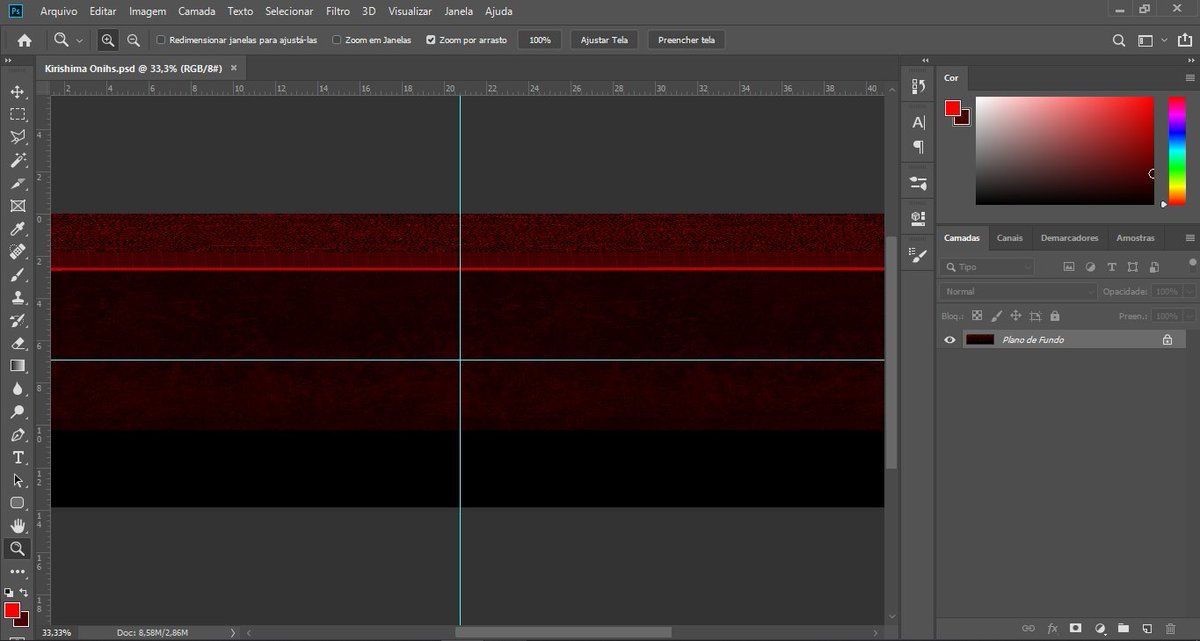
Task: Toggle lock position
Action: (1015, 315)
